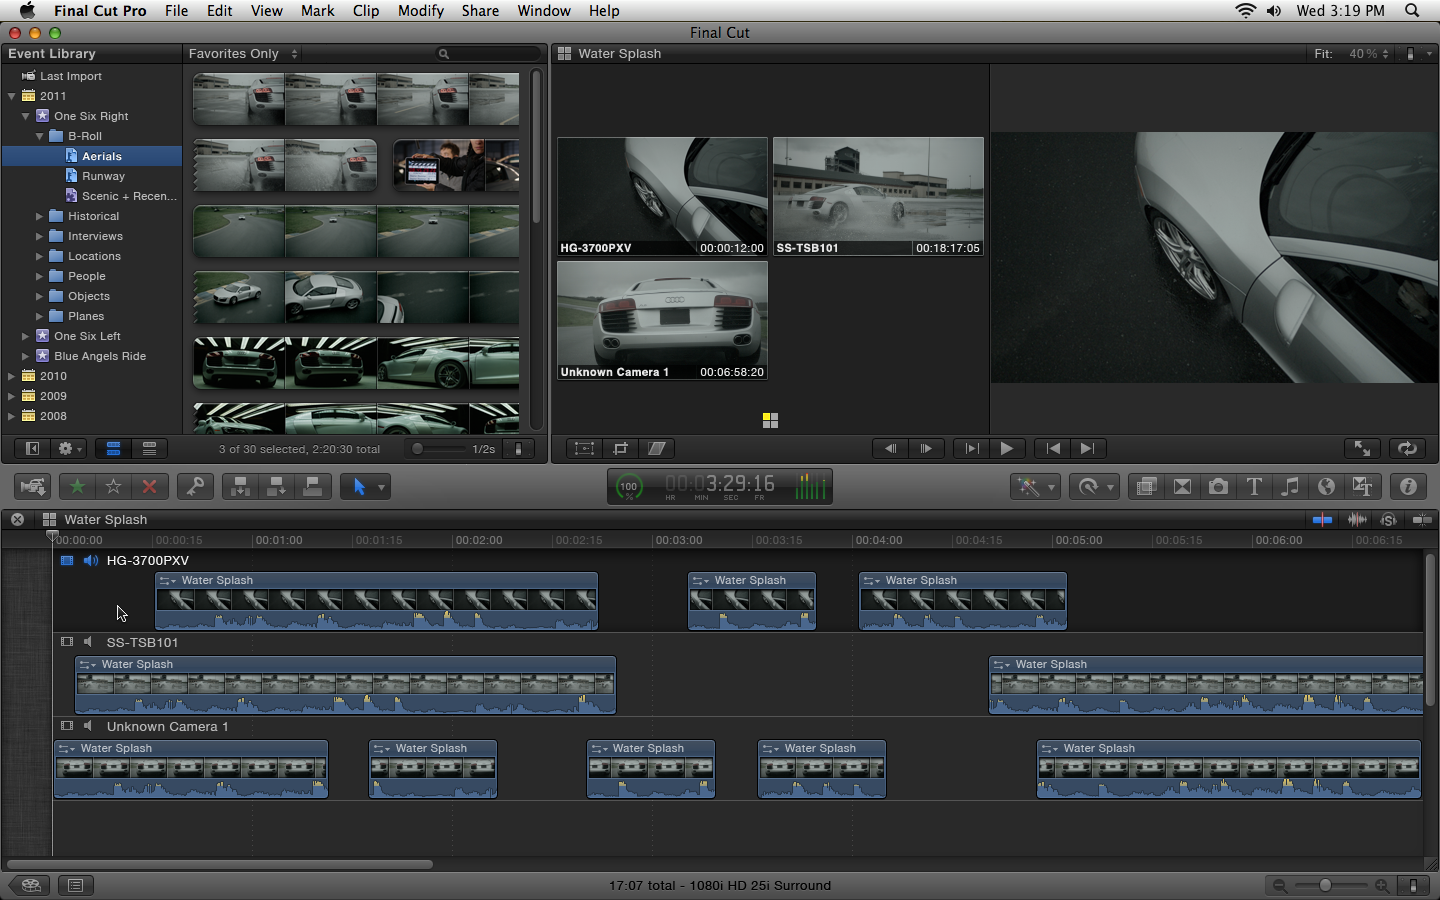The image size is (1440, 900).
Task: Click the Event Browser search field
Action: [490, 54]
